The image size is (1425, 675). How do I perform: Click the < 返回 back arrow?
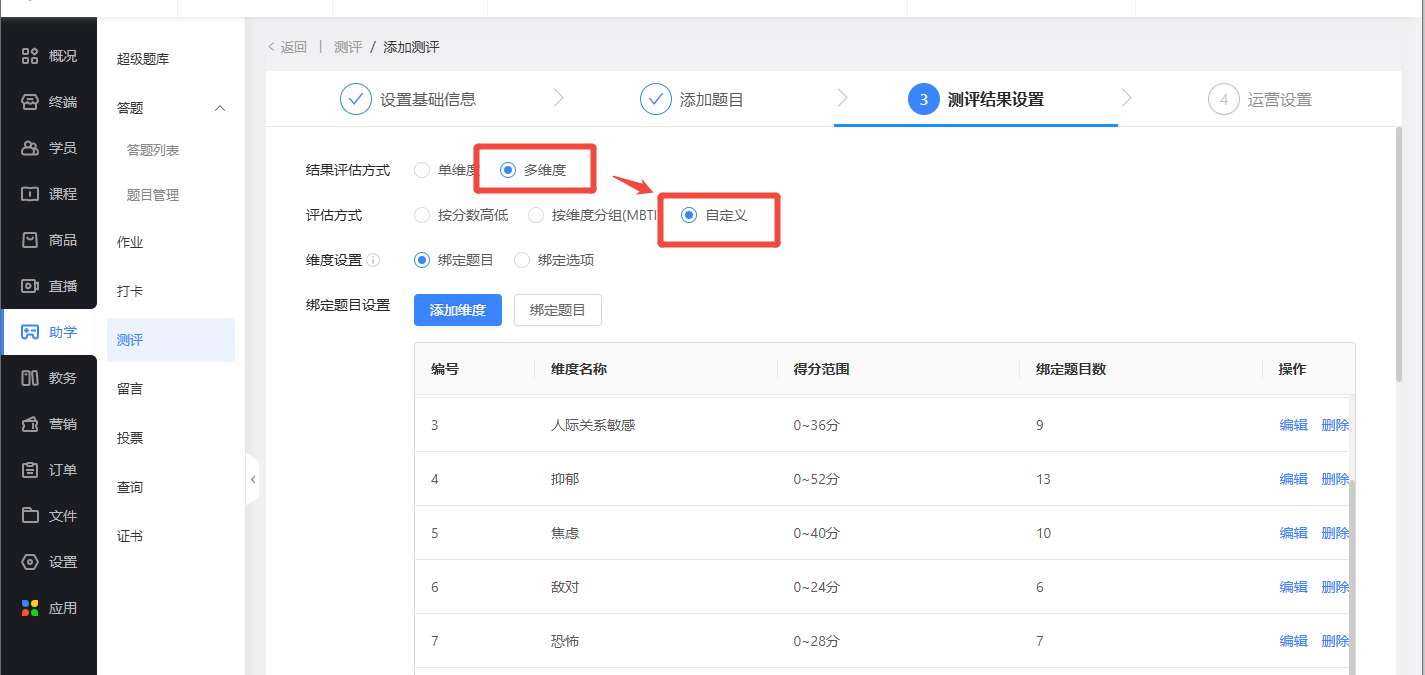(x=272, y=47)
